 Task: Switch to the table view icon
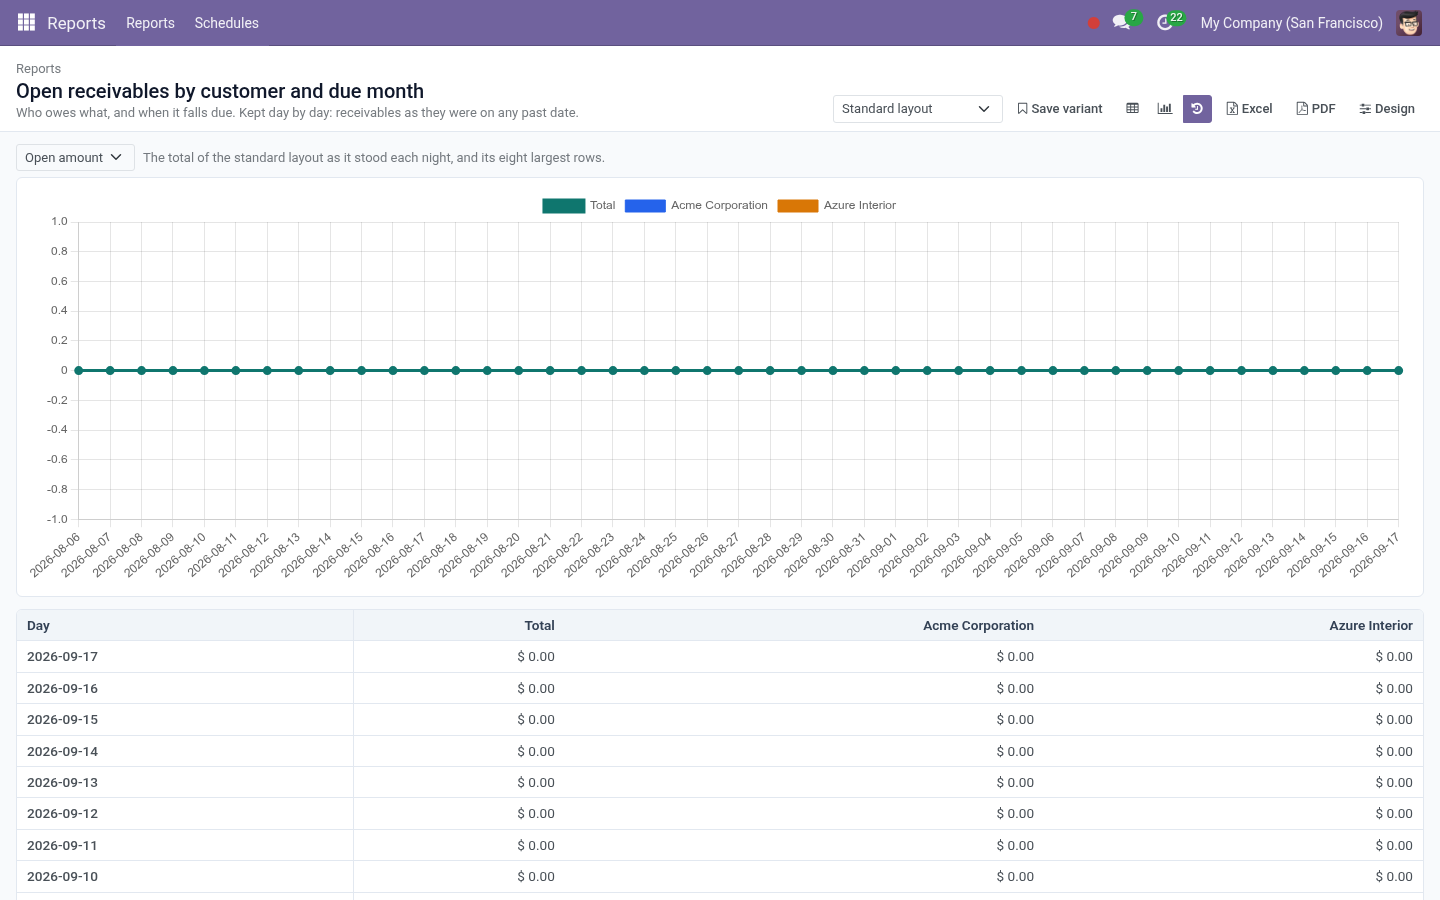point(1132,108)
